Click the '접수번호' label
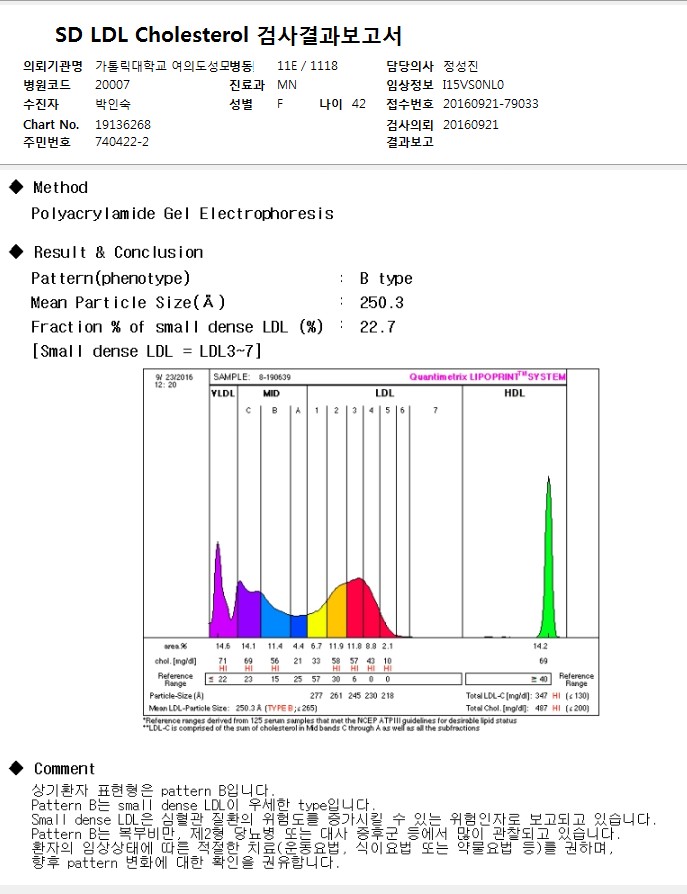Viewport: 687px width, 894px height. pos(409,104)
